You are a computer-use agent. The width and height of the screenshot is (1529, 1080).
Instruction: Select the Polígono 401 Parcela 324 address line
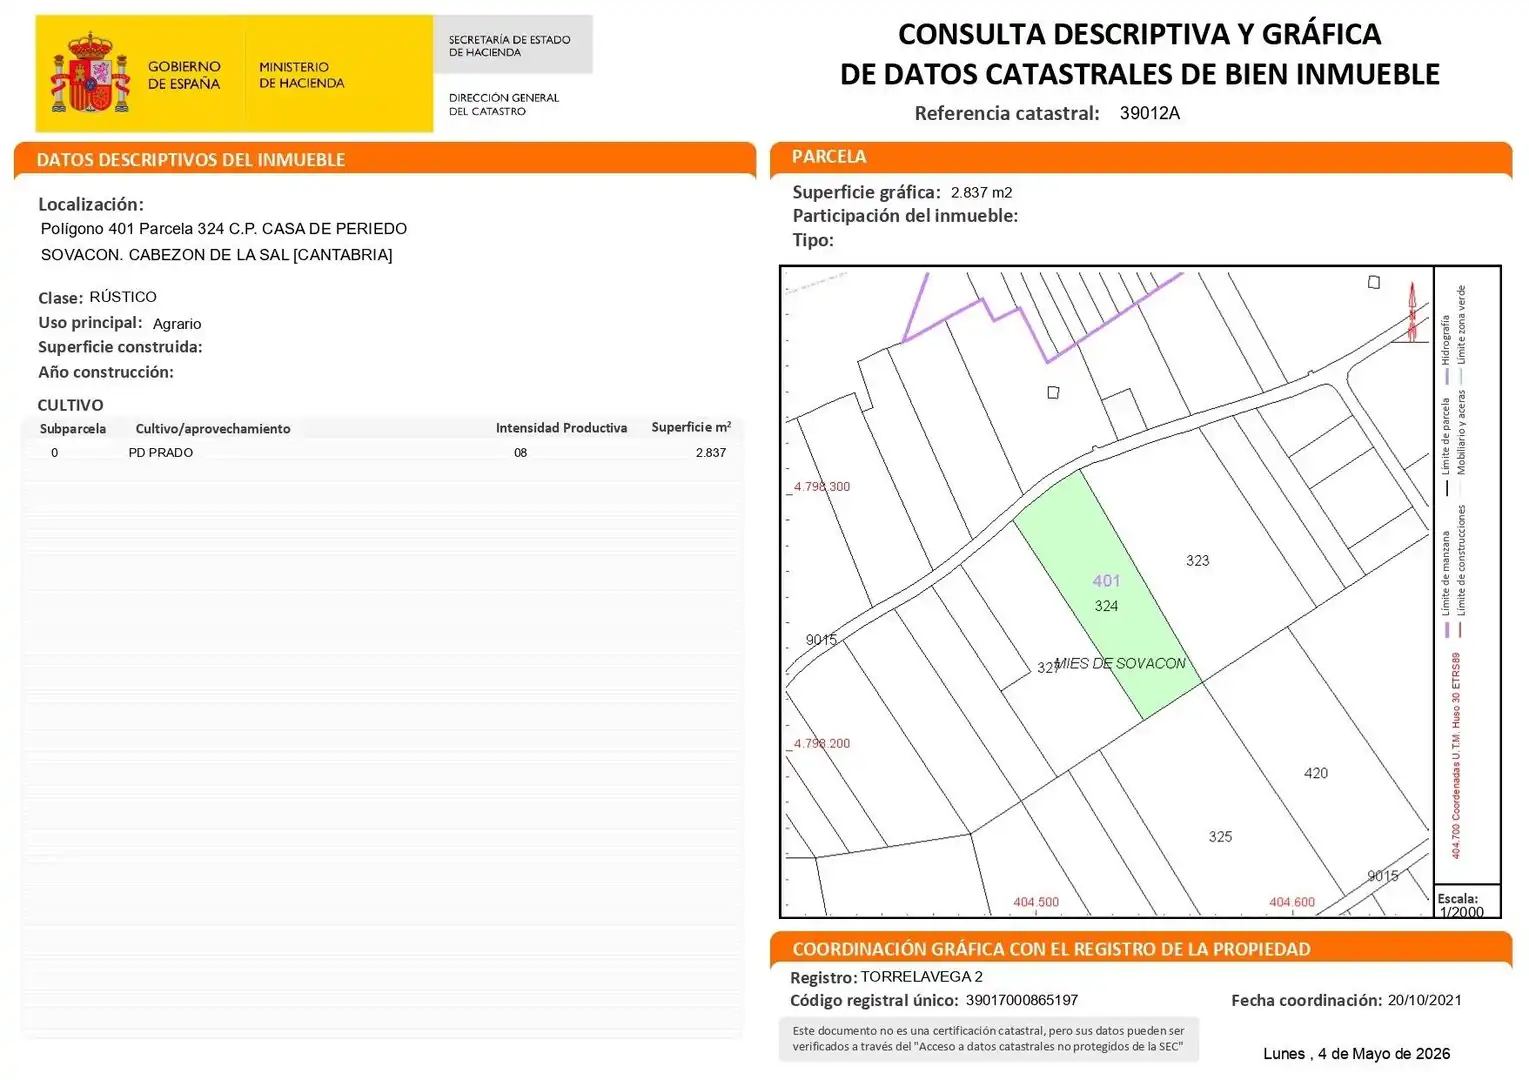(x=224, y=229)
